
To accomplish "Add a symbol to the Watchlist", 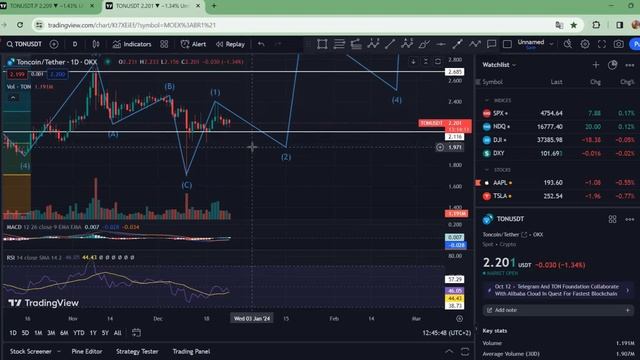I will tap(596, 65).
